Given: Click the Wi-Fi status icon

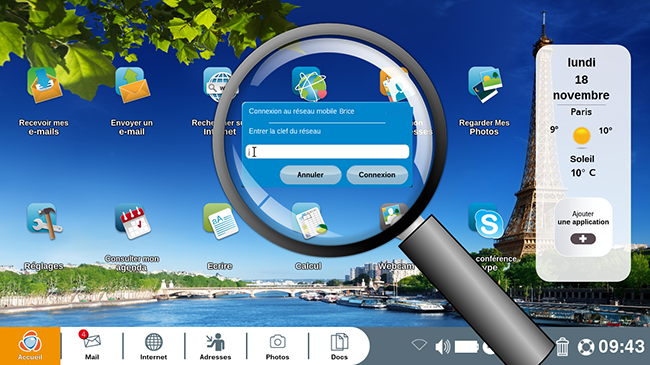Looking at the screenshot, I should coord(419,345).
